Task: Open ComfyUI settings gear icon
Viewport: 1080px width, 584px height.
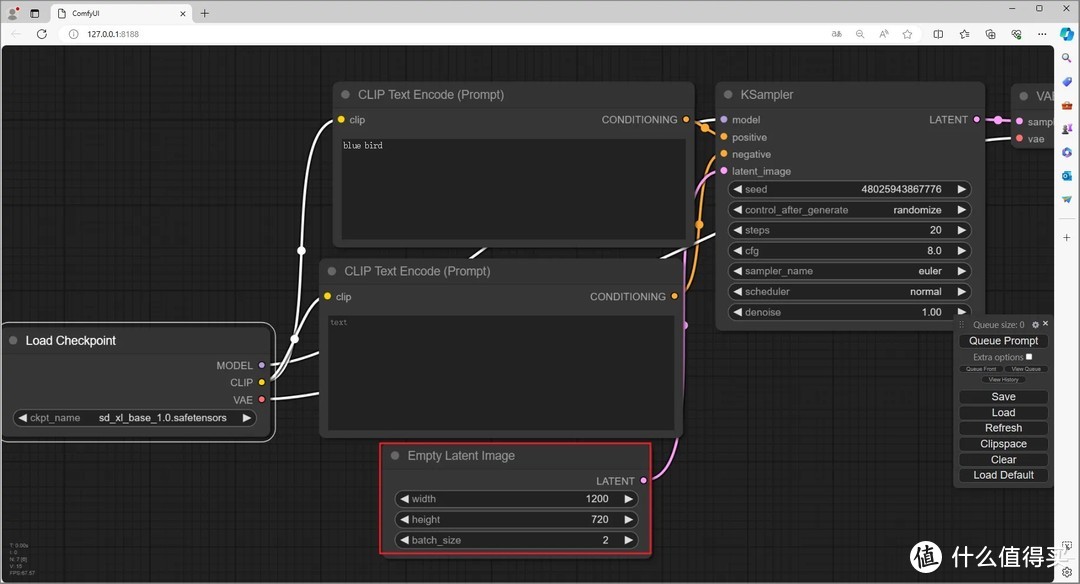Action: tap(1035, 324)
